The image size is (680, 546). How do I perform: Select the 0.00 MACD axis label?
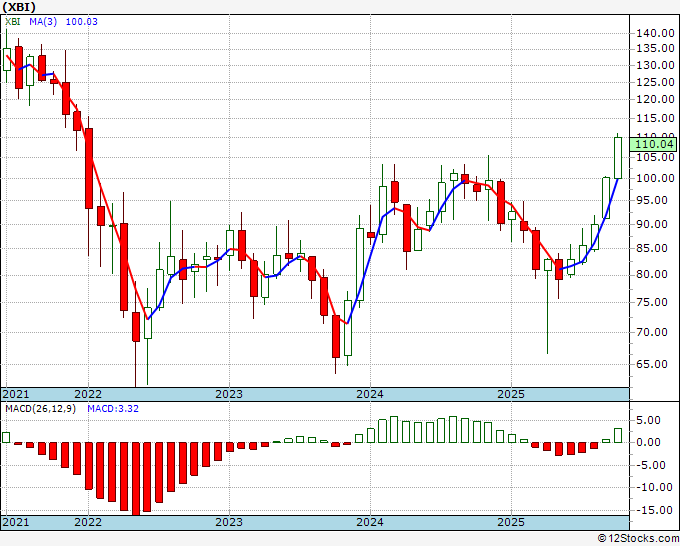tap(649, 442)
